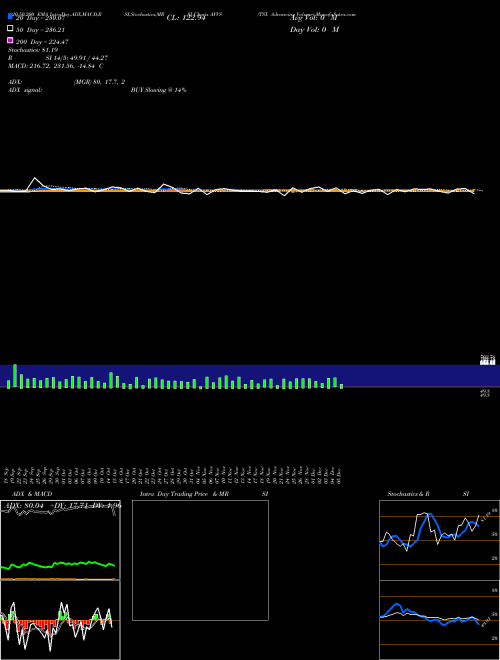Click the MACD: 216.72, 231.56 line
This screenshot has width=500, height=660.
coord(56,66)
